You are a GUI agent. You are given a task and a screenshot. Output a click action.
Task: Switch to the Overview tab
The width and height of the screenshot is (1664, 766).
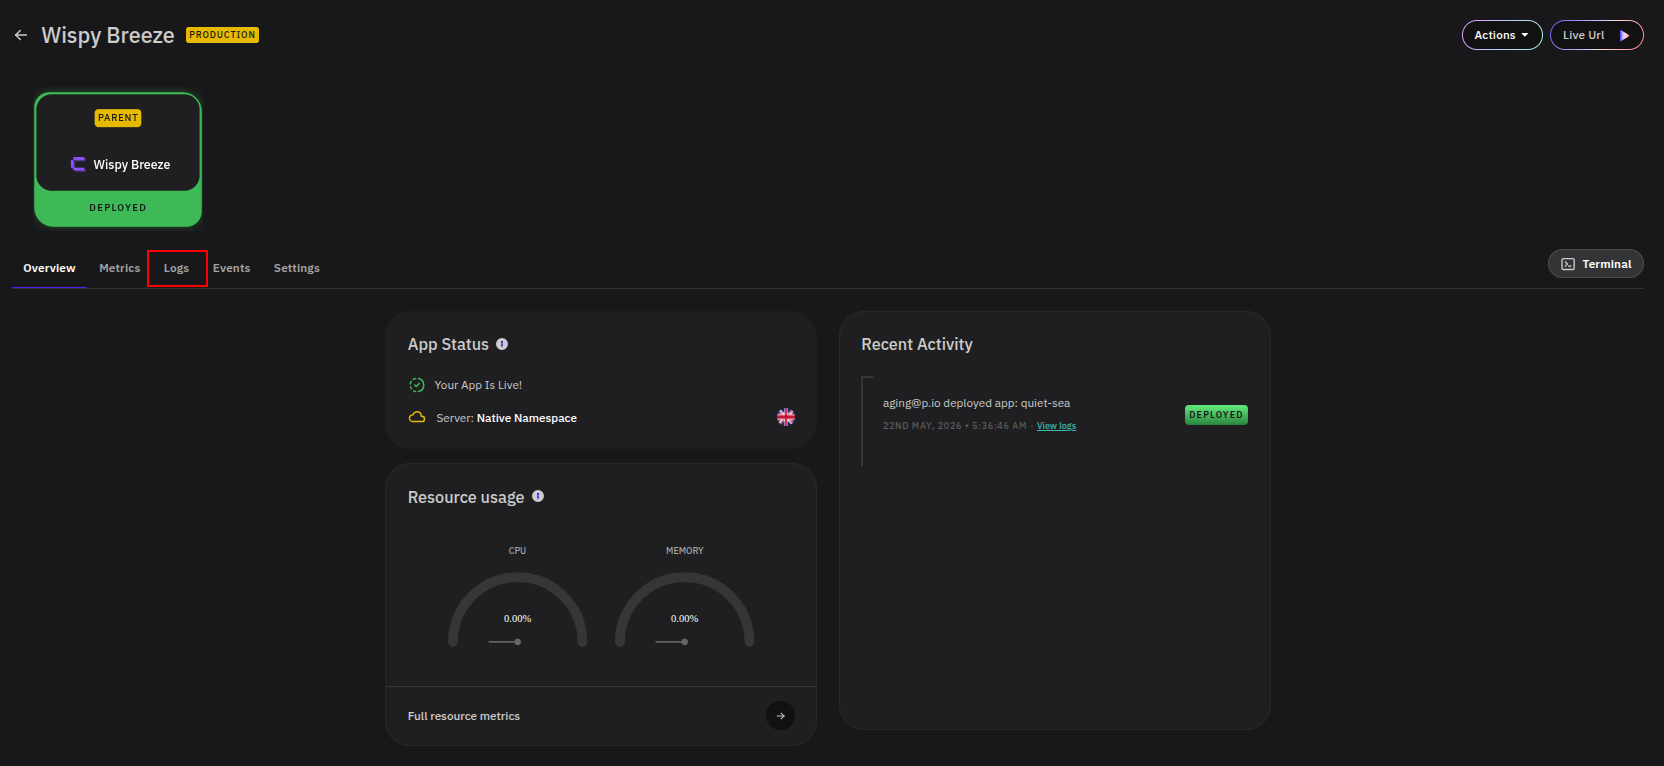[x=49, y=268]
